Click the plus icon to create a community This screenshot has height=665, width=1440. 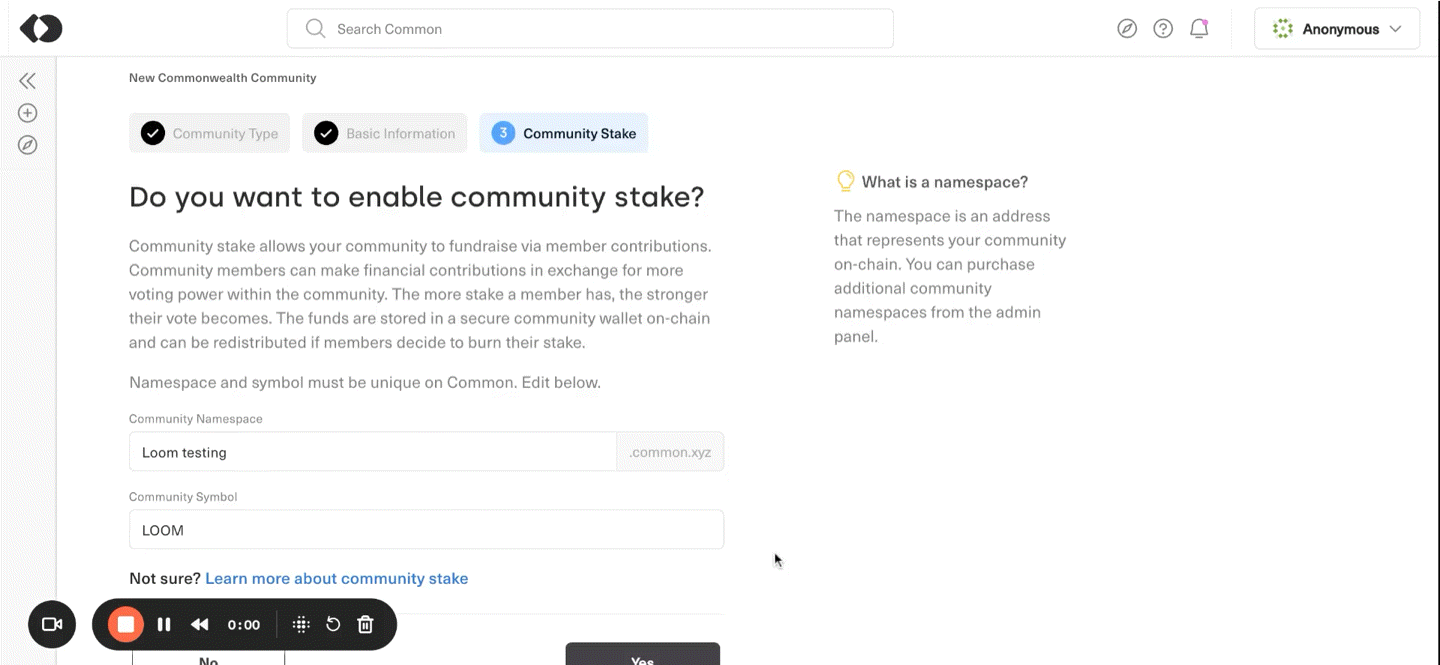coord(28,113)
